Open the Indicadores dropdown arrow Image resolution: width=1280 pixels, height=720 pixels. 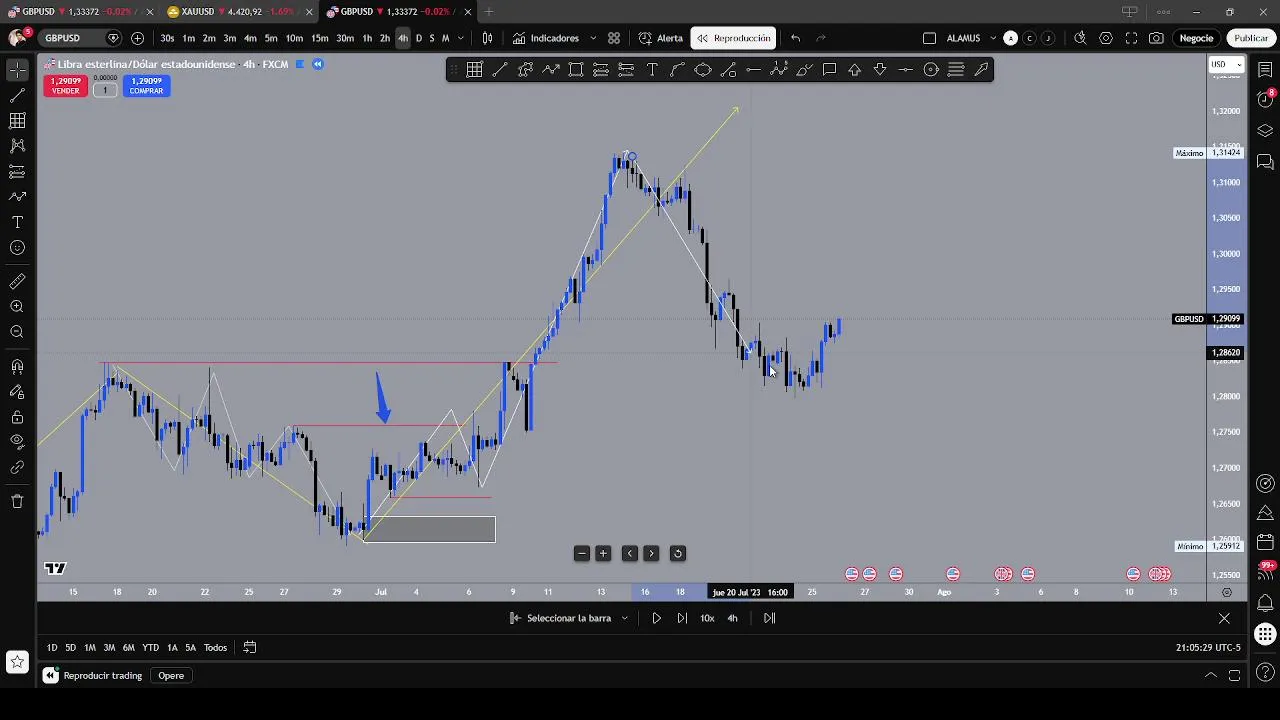point(593,38)
